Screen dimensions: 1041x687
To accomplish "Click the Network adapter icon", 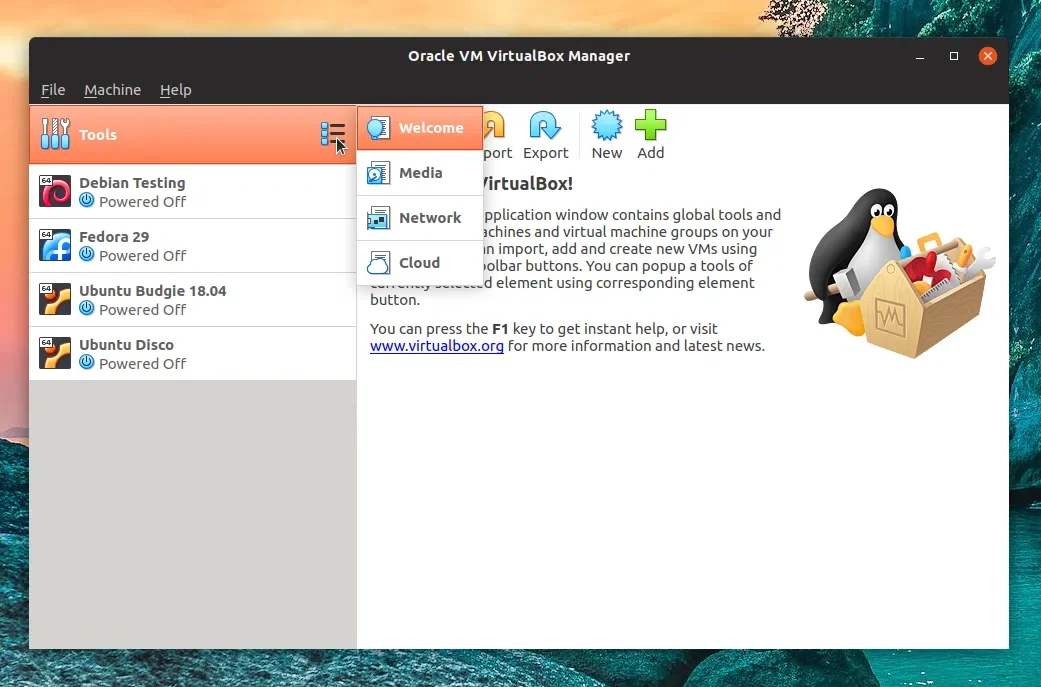I will pyautogui.click(x=378, y=218).
